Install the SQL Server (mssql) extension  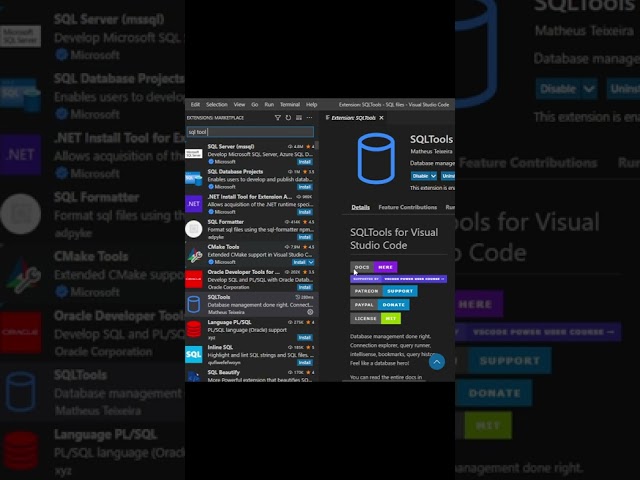point(305,162)
